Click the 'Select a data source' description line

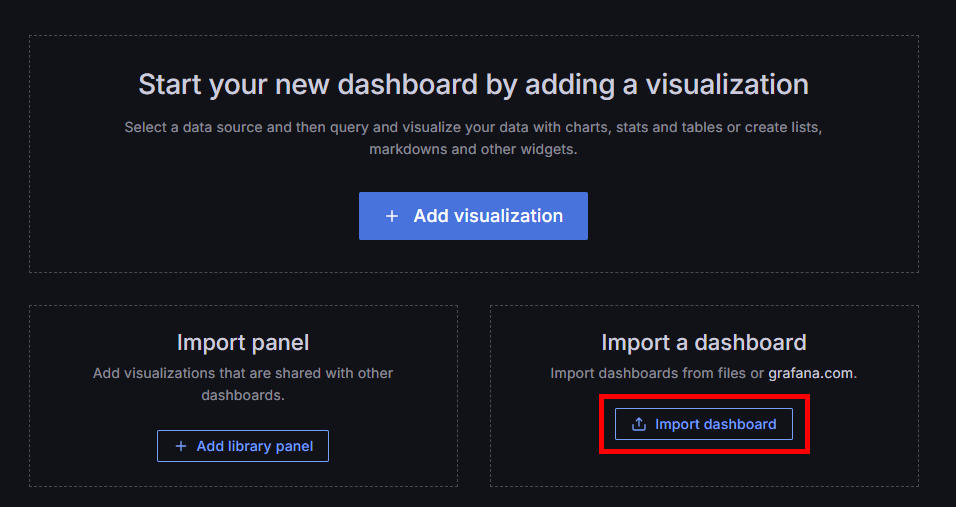point(473,128)
